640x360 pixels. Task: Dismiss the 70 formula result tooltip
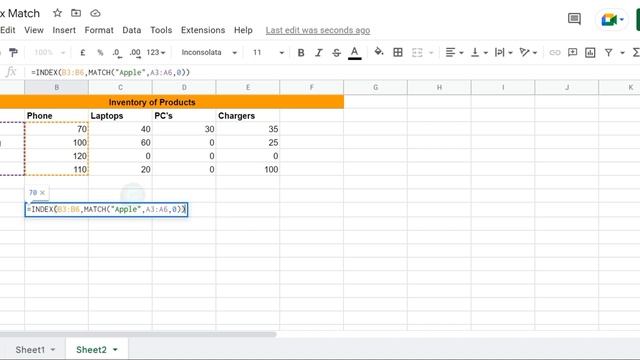coord(42,193)
